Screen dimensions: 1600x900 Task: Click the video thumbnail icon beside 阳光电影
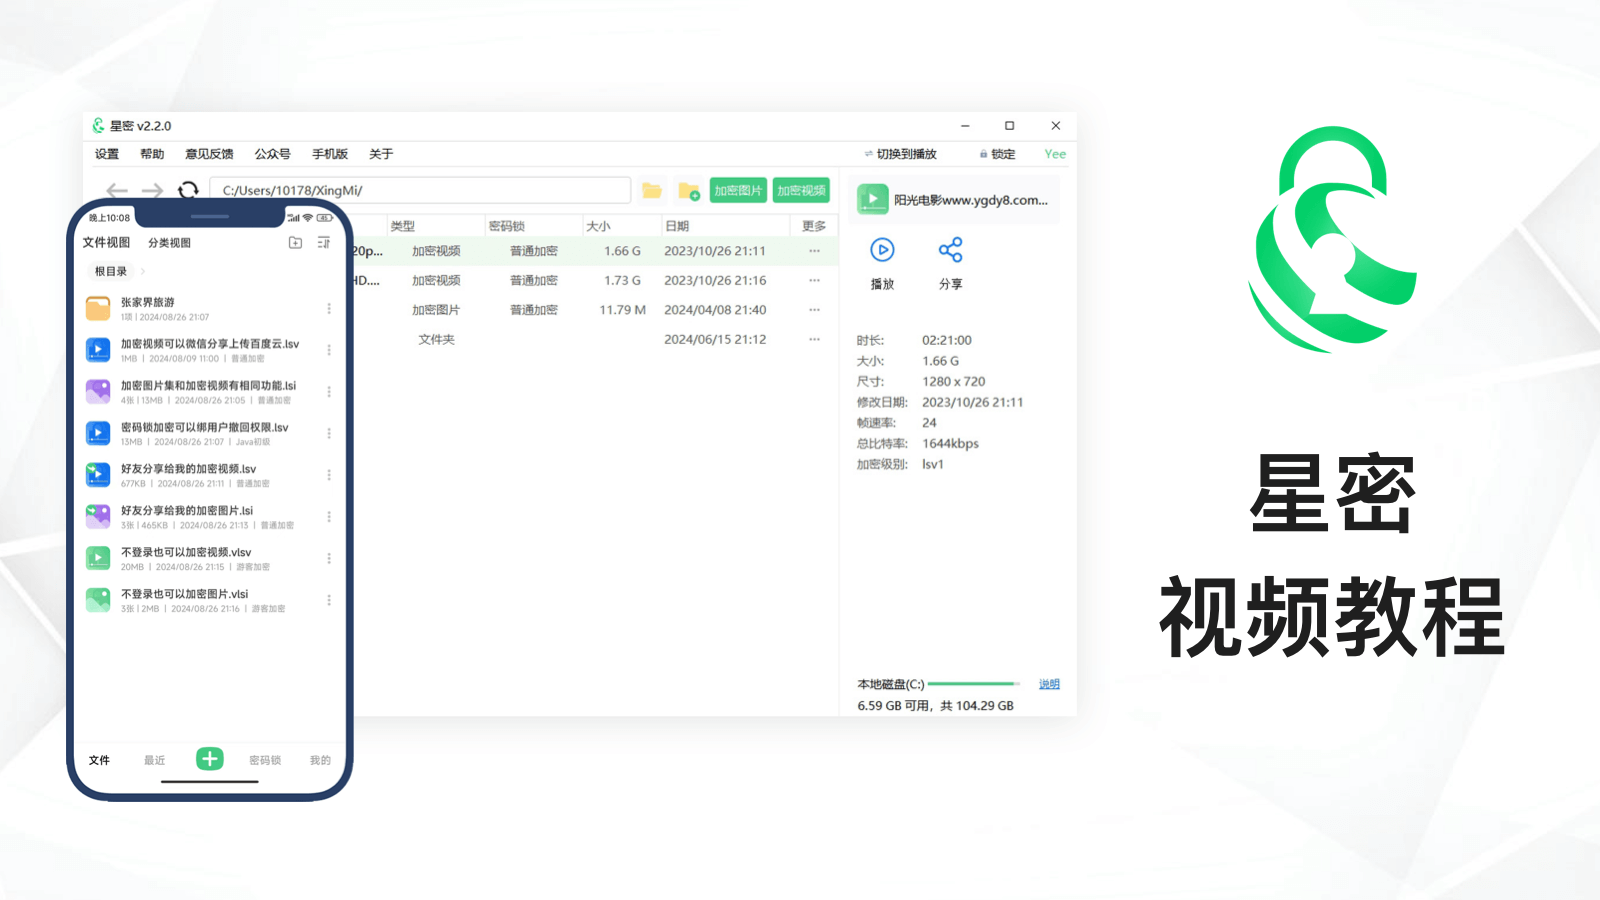tap(873, 199)
